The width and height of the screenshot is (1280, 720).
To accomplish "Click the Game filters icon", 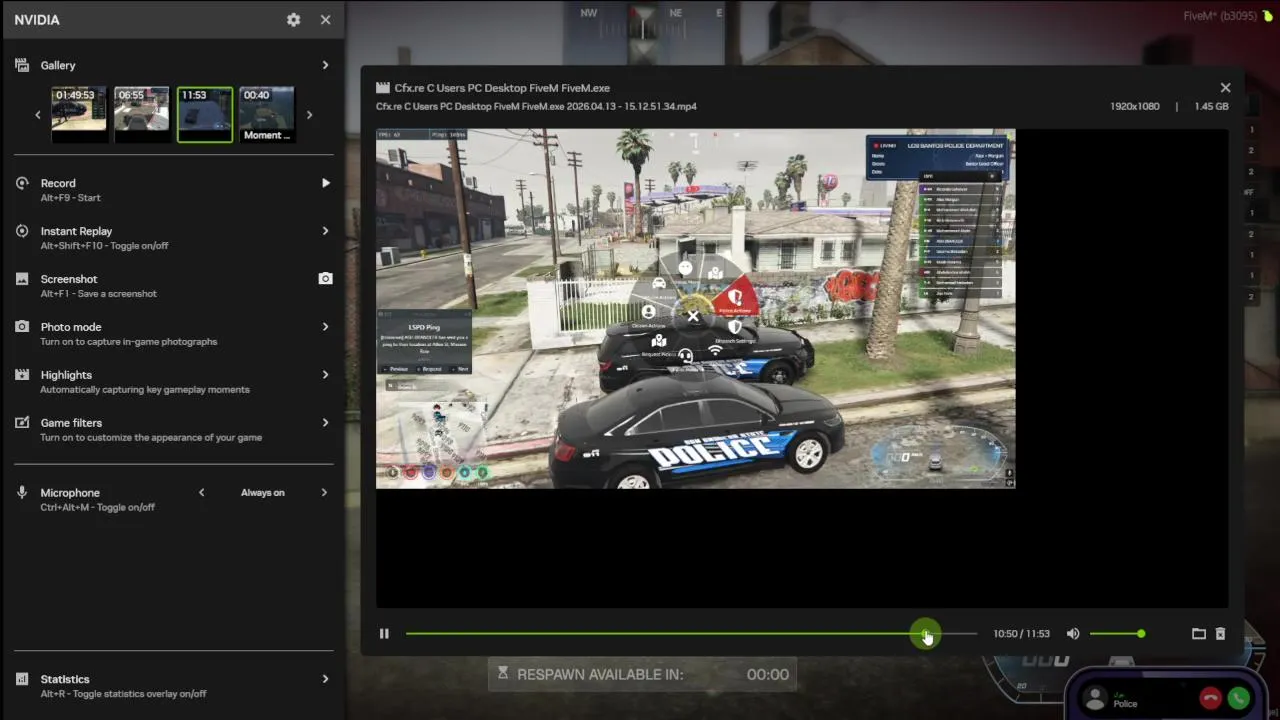I will [x=22, y=423].
